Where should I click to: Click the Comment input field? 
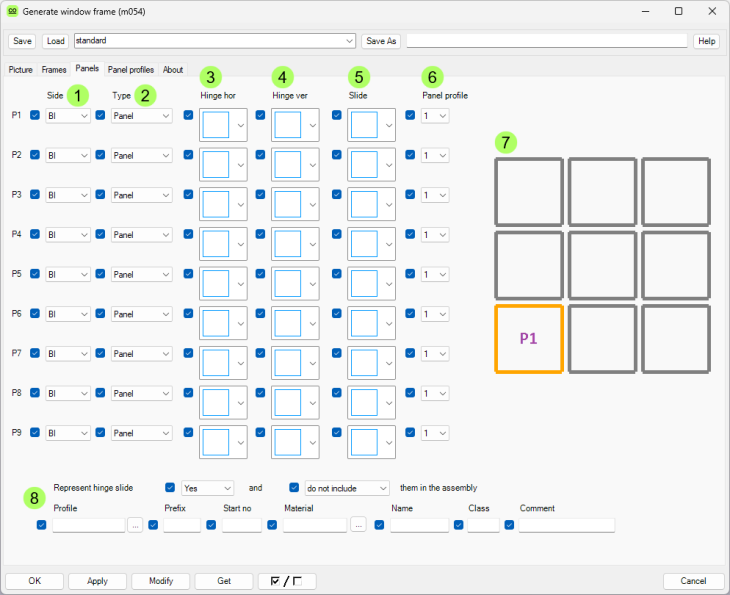pos(567,525)
